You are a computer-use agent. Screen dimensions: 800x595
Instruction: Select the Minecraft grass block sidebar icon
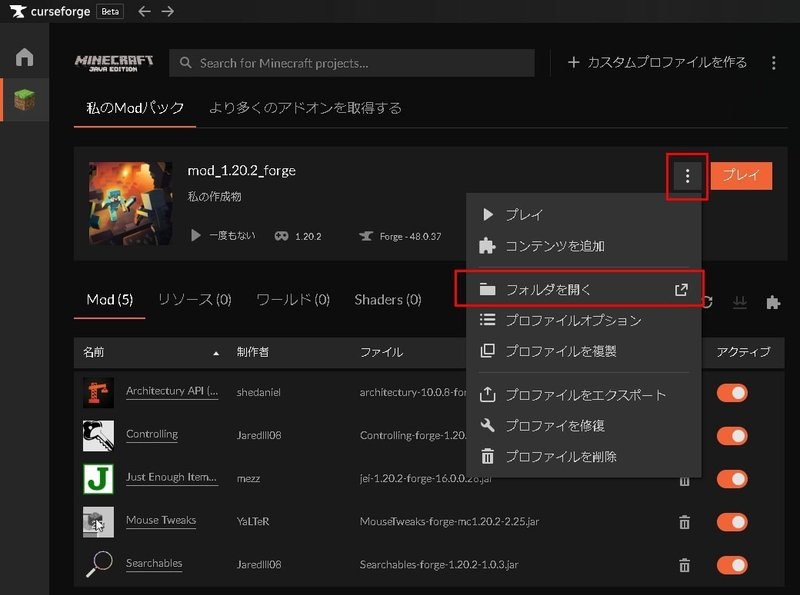point(24,100)
